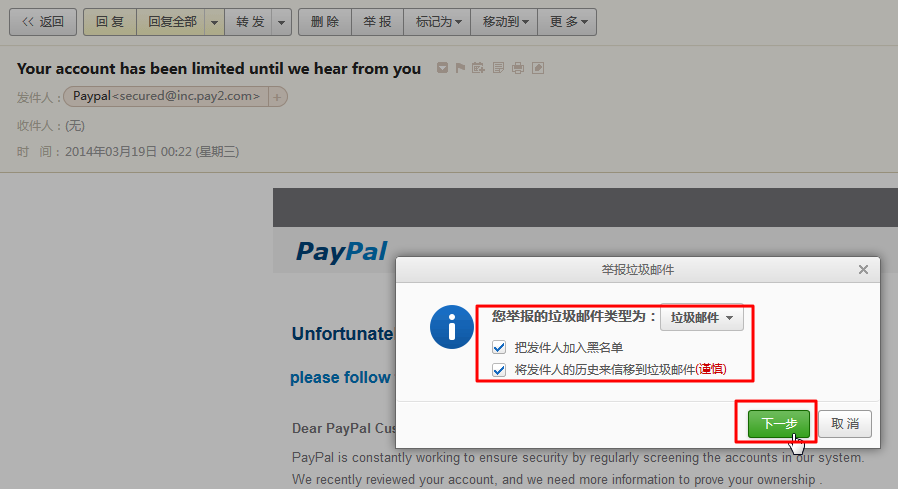The image size is (898, 489).
Task: Add email to calendar via calendar-plus icon
Action: point(478,68)
